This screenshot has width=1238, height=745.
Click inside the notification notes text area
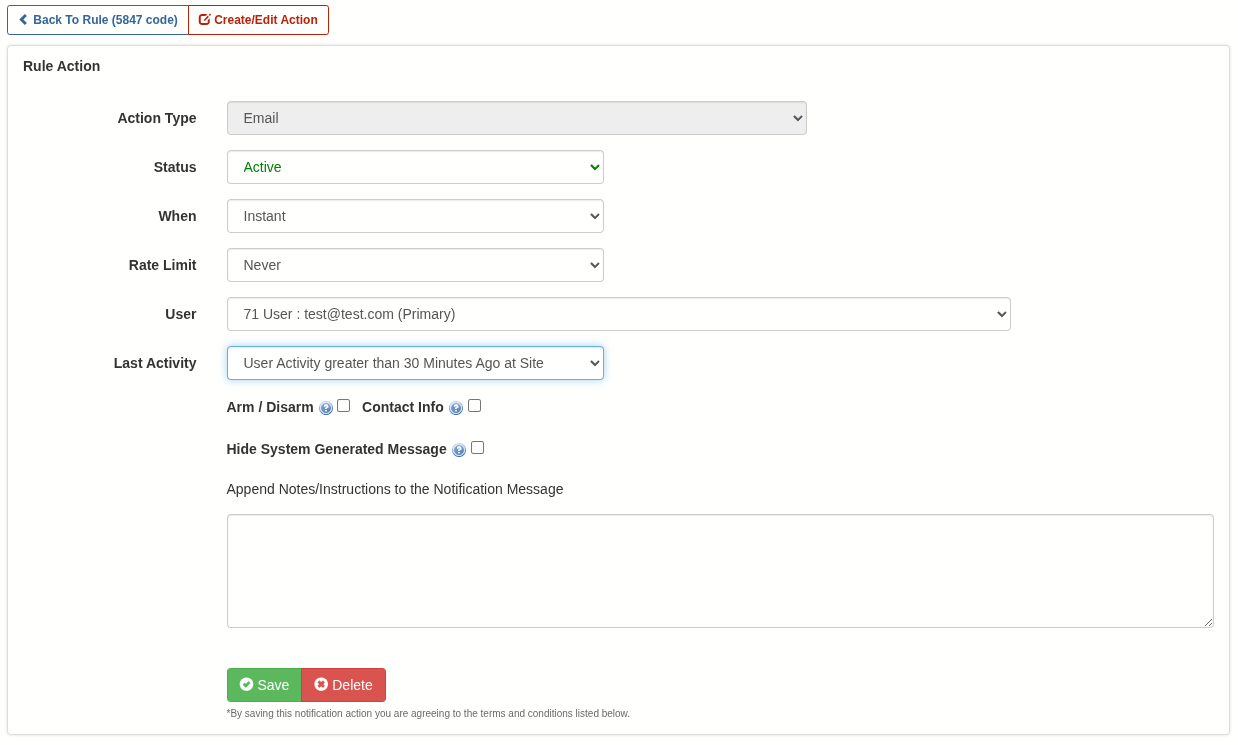(720, 570)
